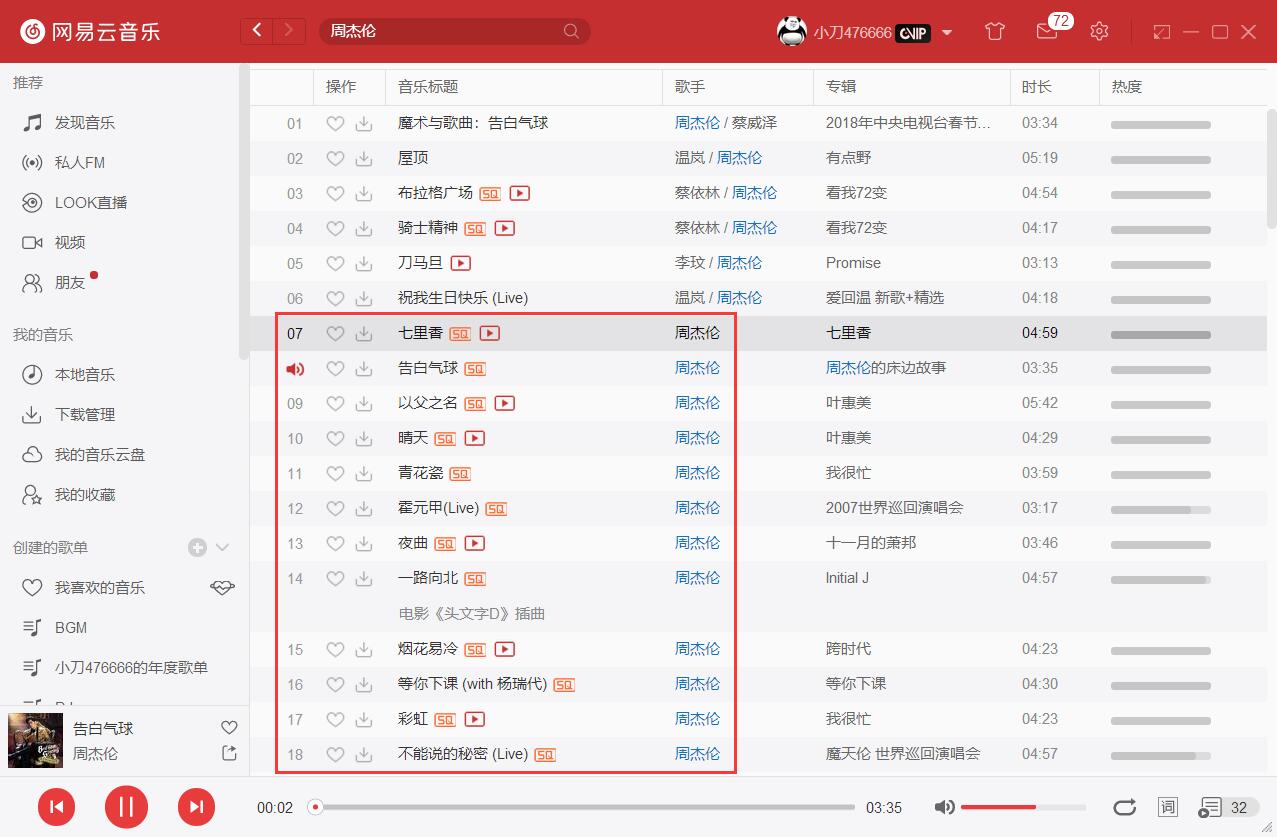Like the song 七里香
This screenshot has width=1277, height=837.
(x=336, y=334)
